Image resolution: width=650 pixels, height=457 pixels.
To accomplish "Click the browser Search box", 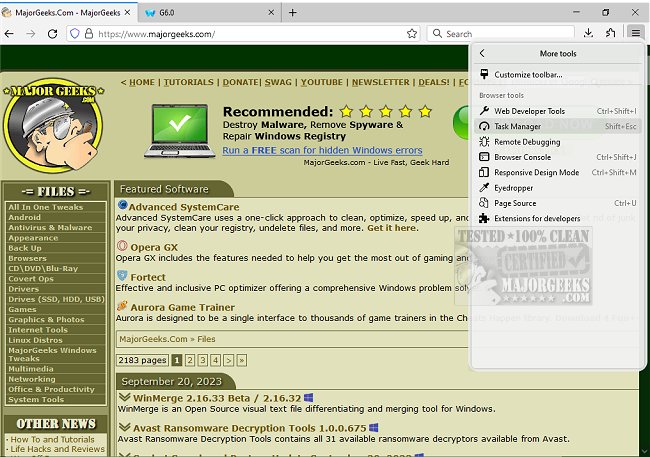I will [x=501, y=34].
